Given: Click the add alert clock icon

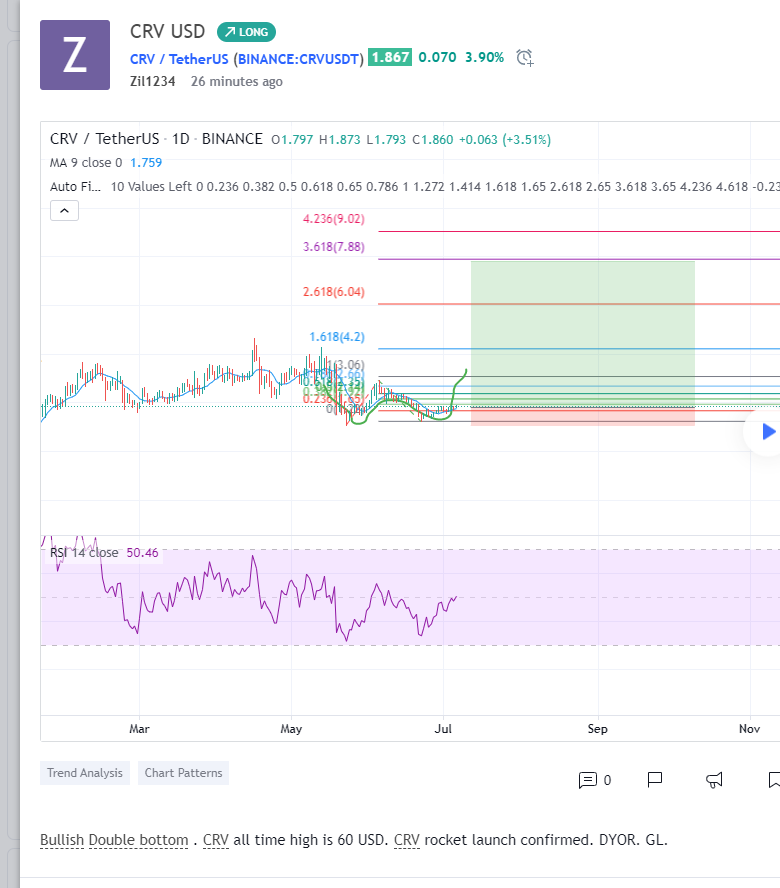Looking at the screenshot, I should pyautogui.click(x=525, y=58).
